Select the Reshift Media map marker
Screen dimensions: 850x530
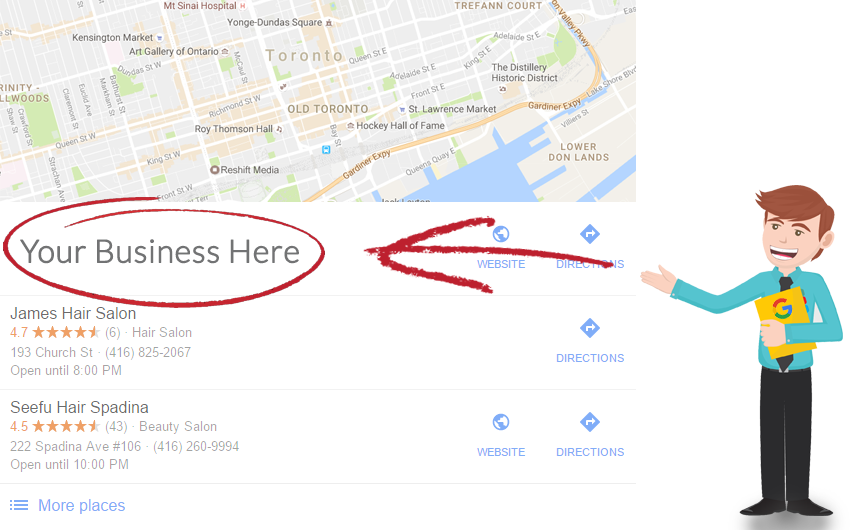click(x=215, y=170)
